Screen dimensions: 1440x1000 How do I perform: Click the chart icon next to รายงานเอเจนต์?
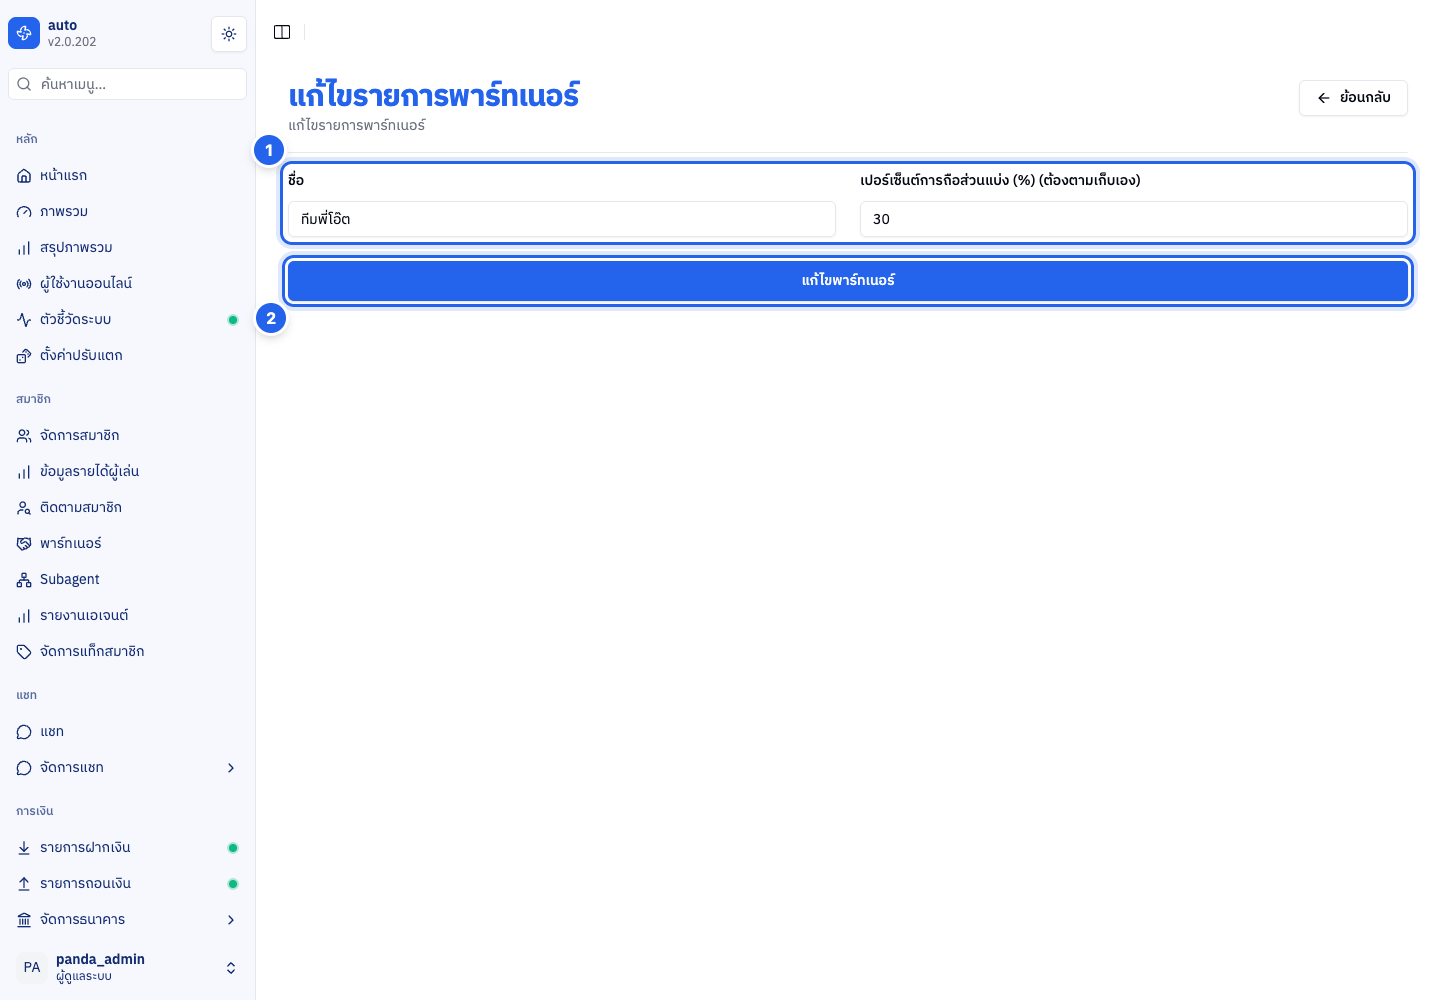pos(24,616)
